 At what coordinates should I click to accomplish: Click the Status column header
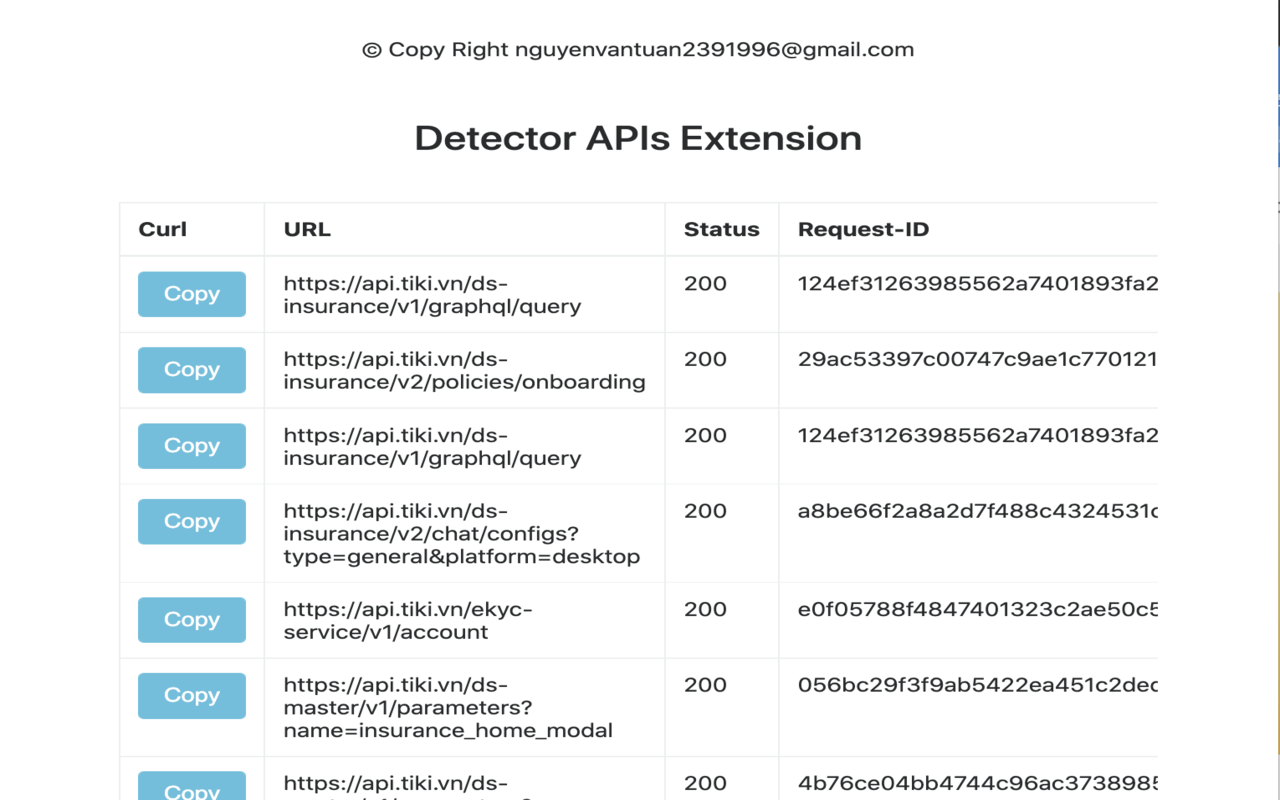click(721, 229)
